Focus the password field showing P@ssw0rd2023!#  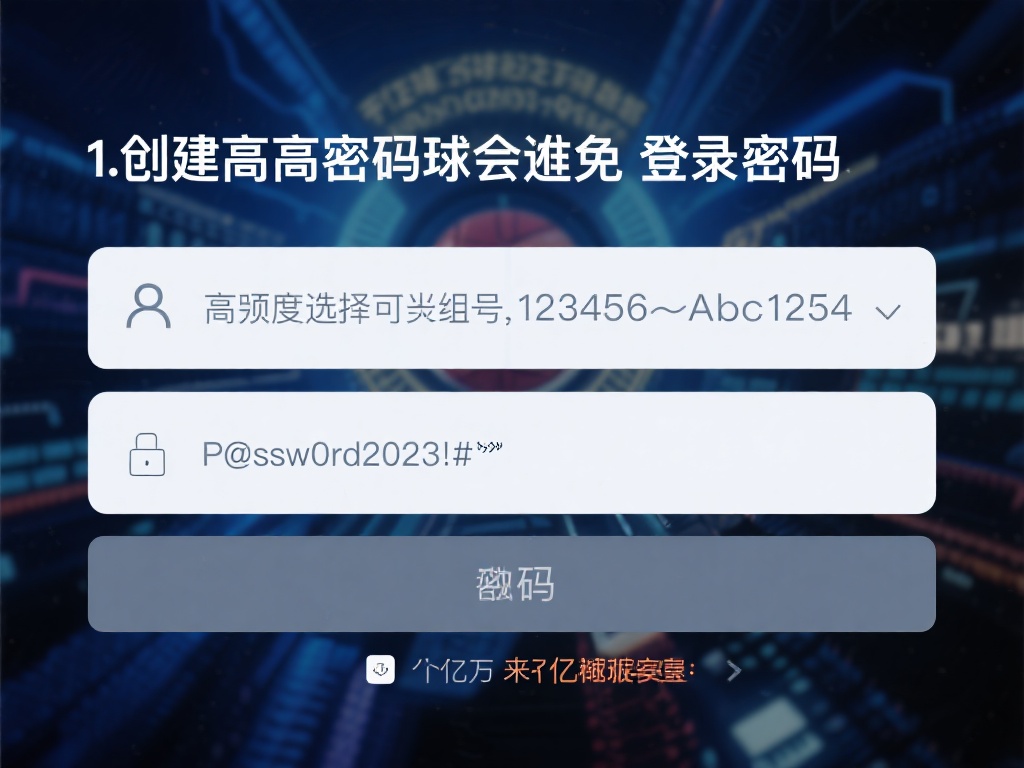pyautogui.click(x=511, y=453)
